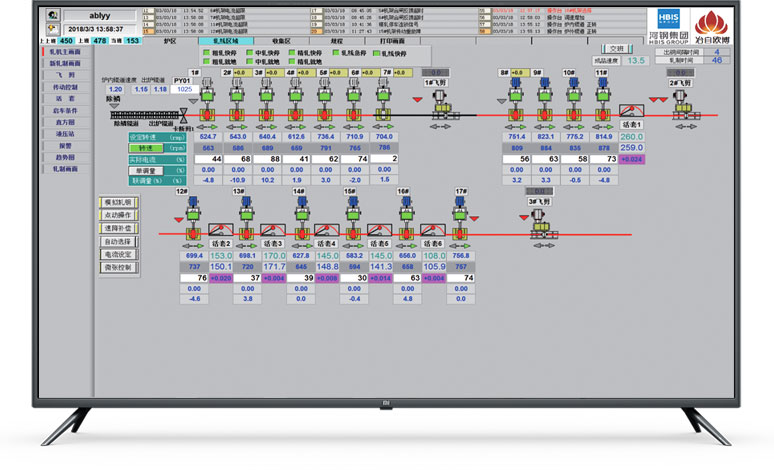Image resolution: width=774 pixels, height=470 pixels.
Task: Click the 活套1 looper gauge icon
Action: pyautogui.click(x=630, y=110)
